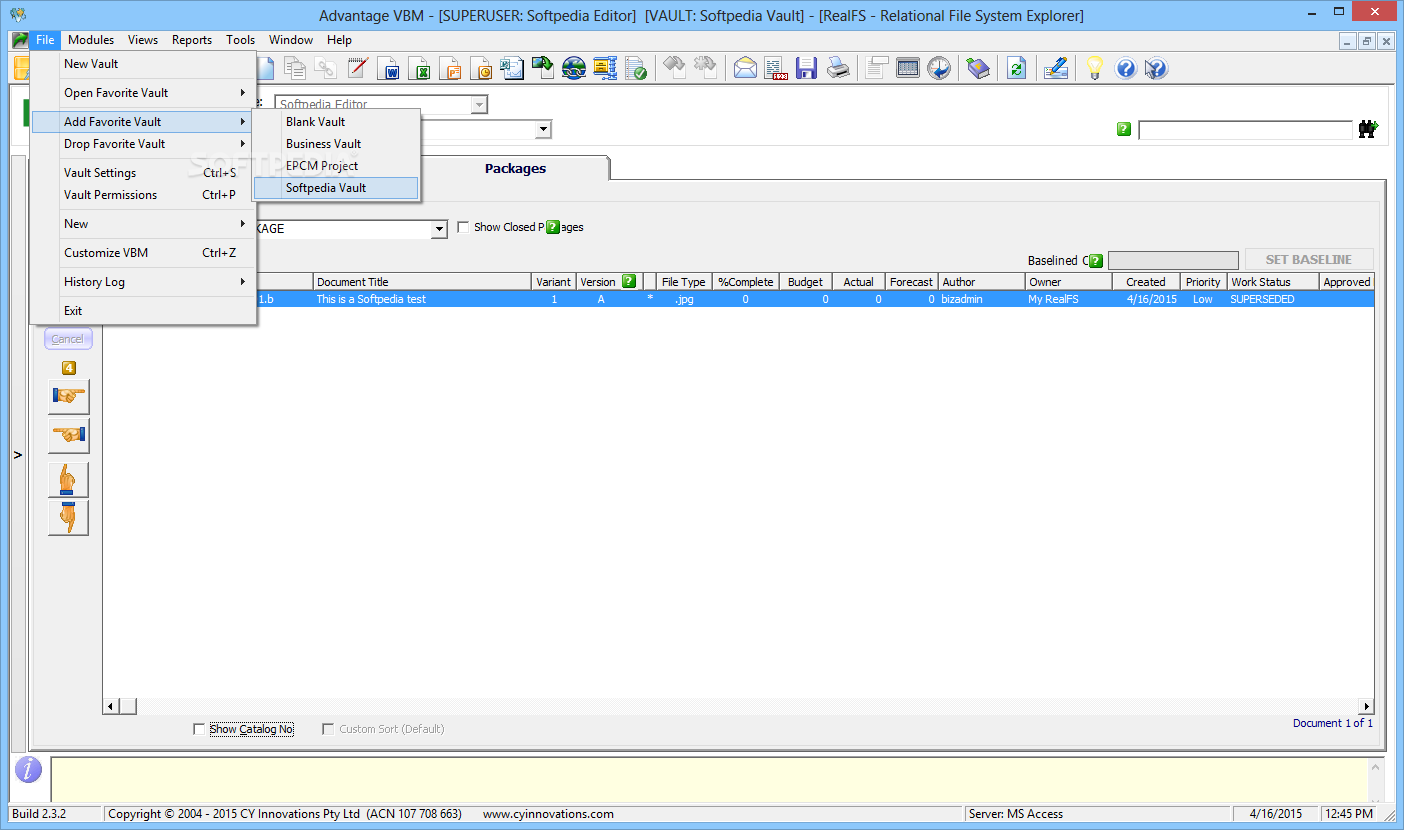Click the signature pen toolbar icon

click(x=1055, y=69)
